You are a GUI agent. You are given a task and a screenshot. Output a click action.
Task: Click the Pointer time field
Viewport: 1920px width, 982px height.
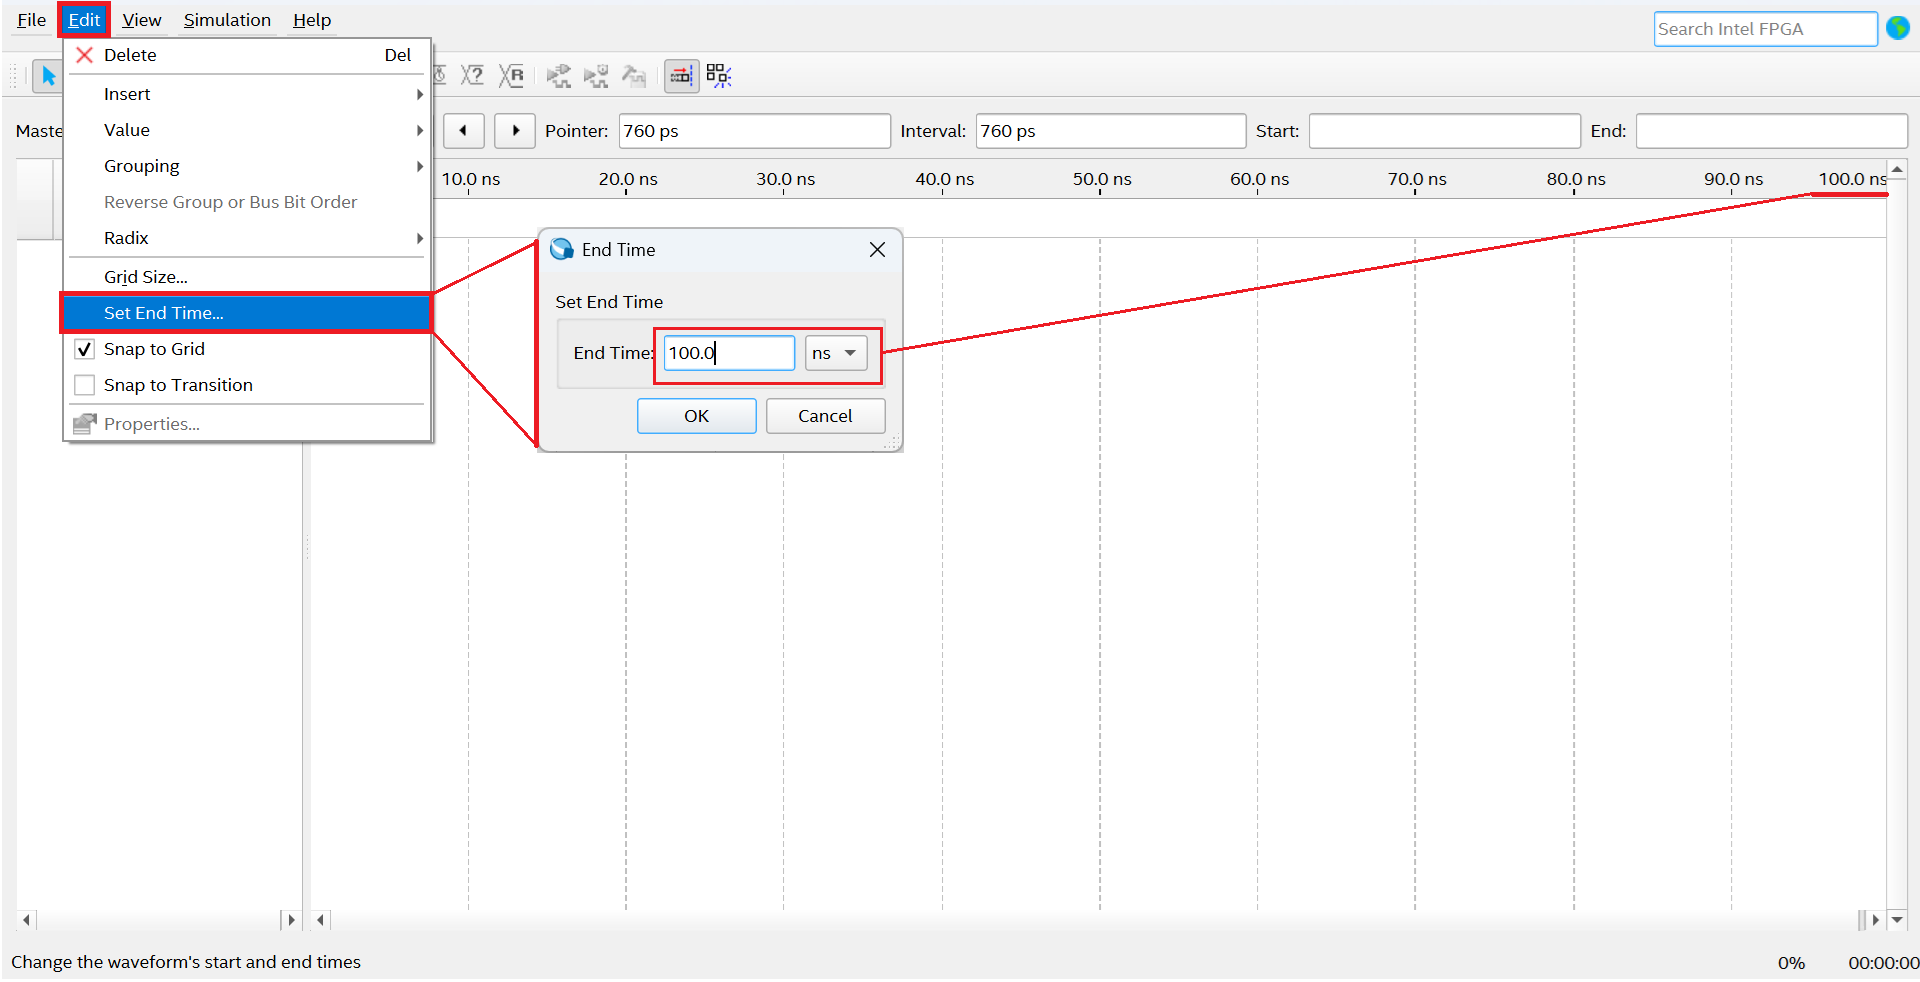[x=755, y=131]
